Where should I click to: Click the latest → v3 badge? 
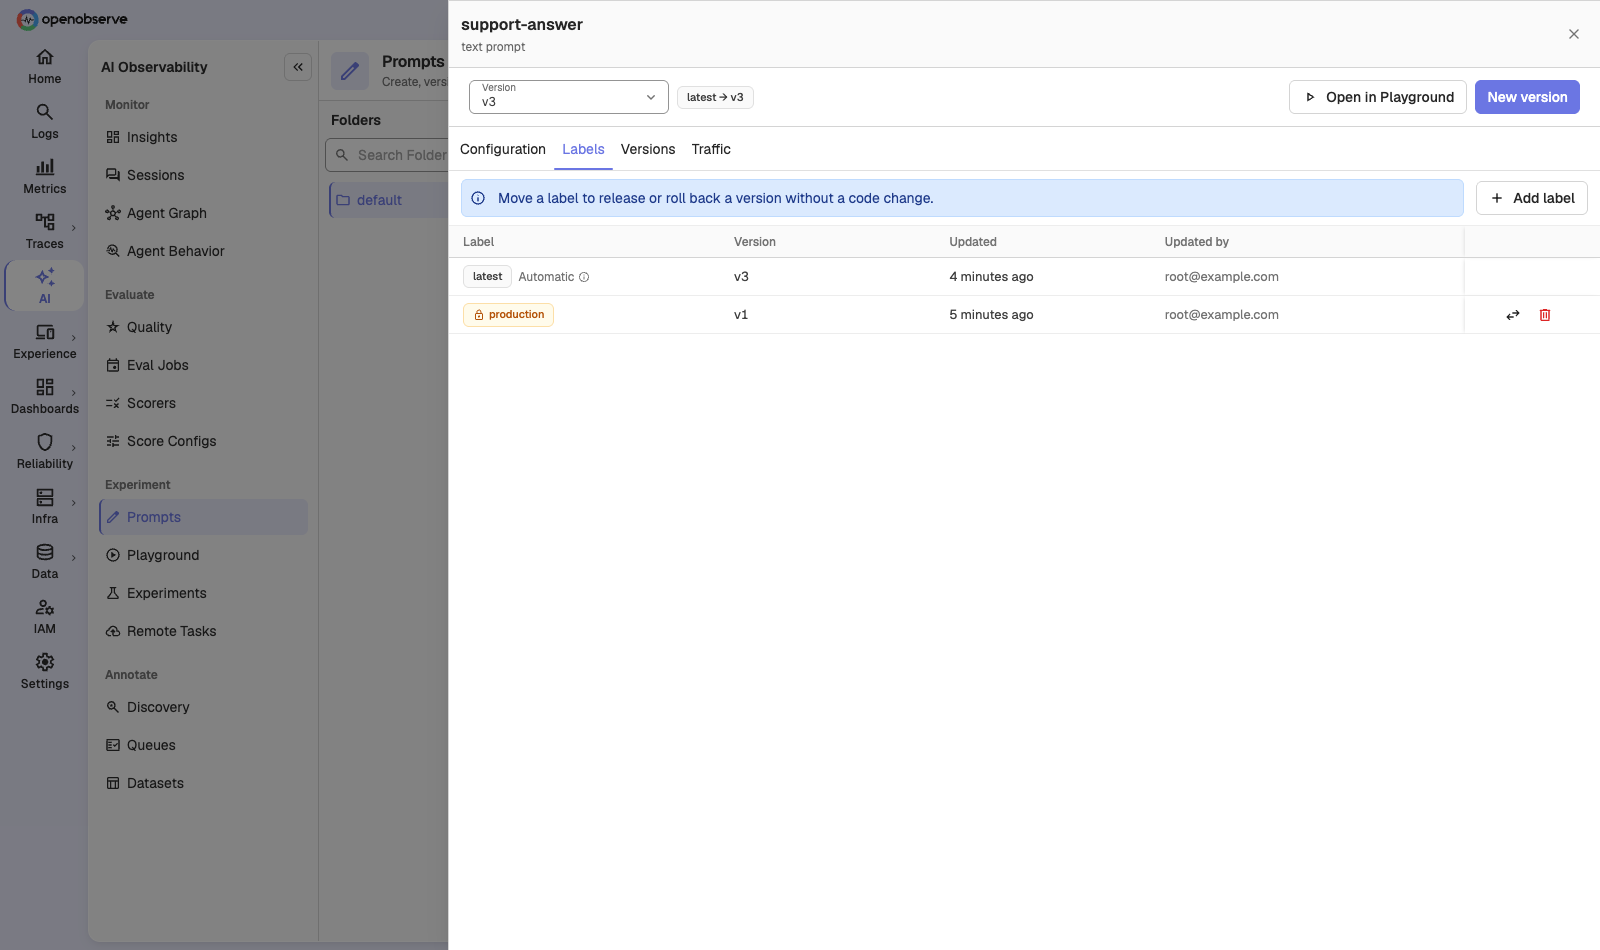(x=715, y=97)
